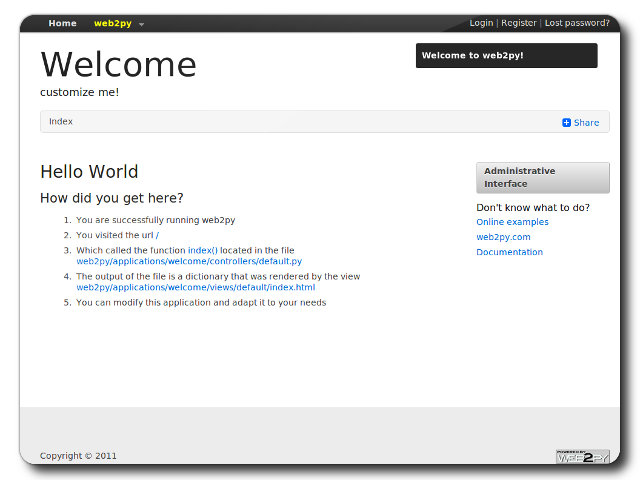Open the views/default/index.html file link
The image size is (640, 480).
[195, 287]
